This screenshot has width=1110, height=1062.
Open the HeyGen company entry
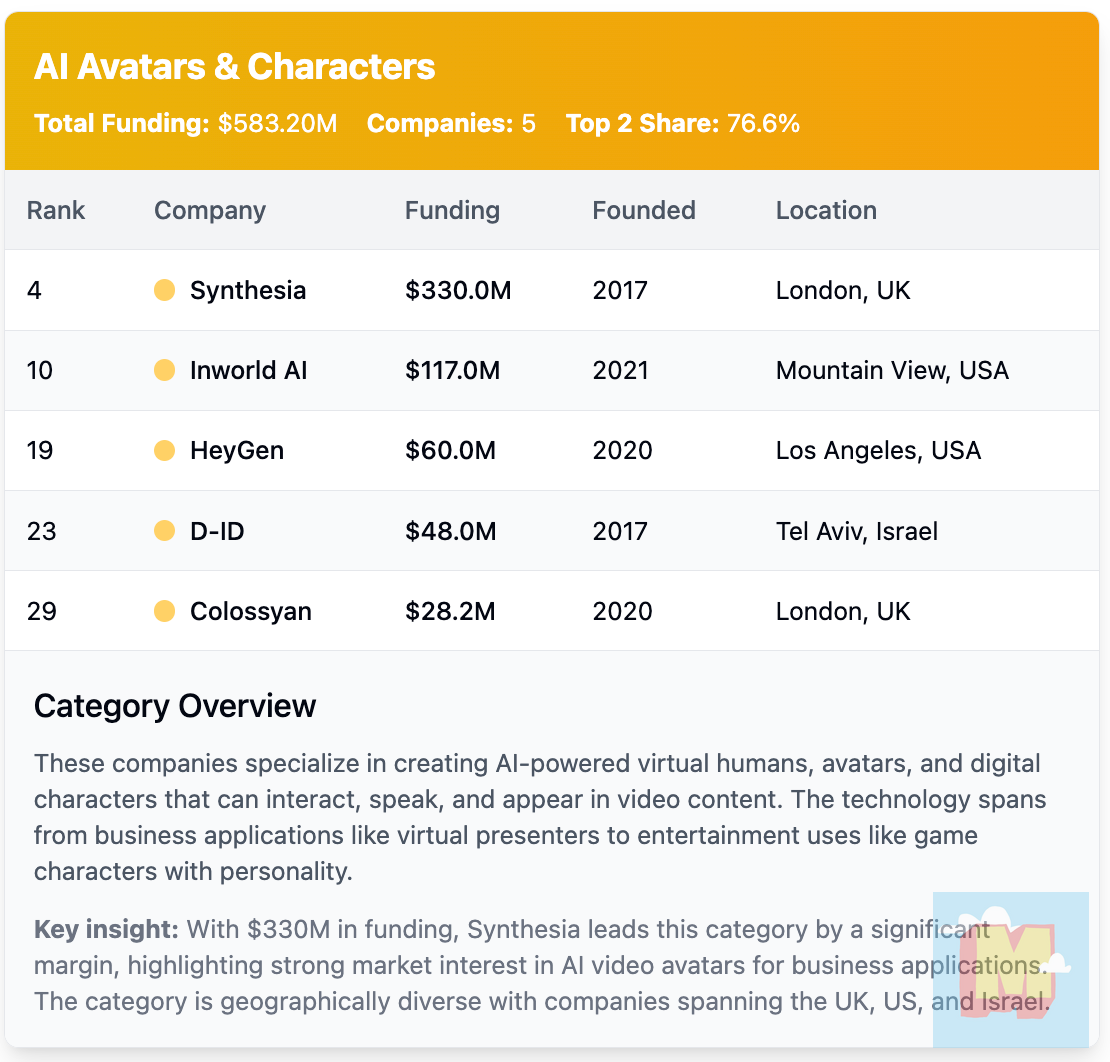tap(237, 450)
